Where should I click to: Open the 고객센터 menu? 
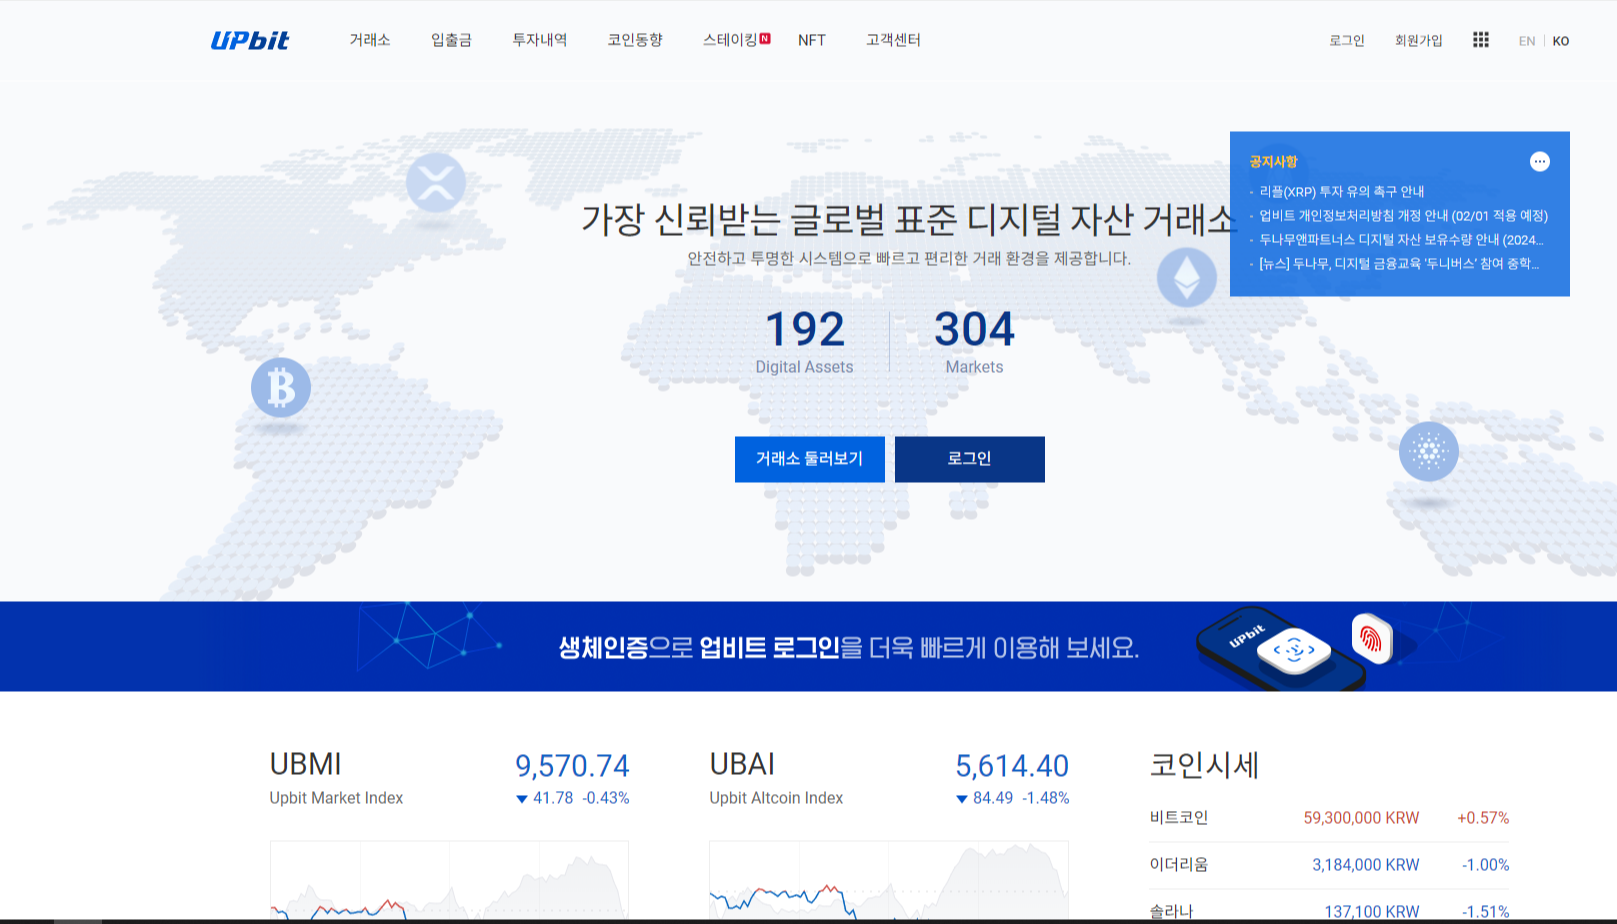tap(893, 40)
